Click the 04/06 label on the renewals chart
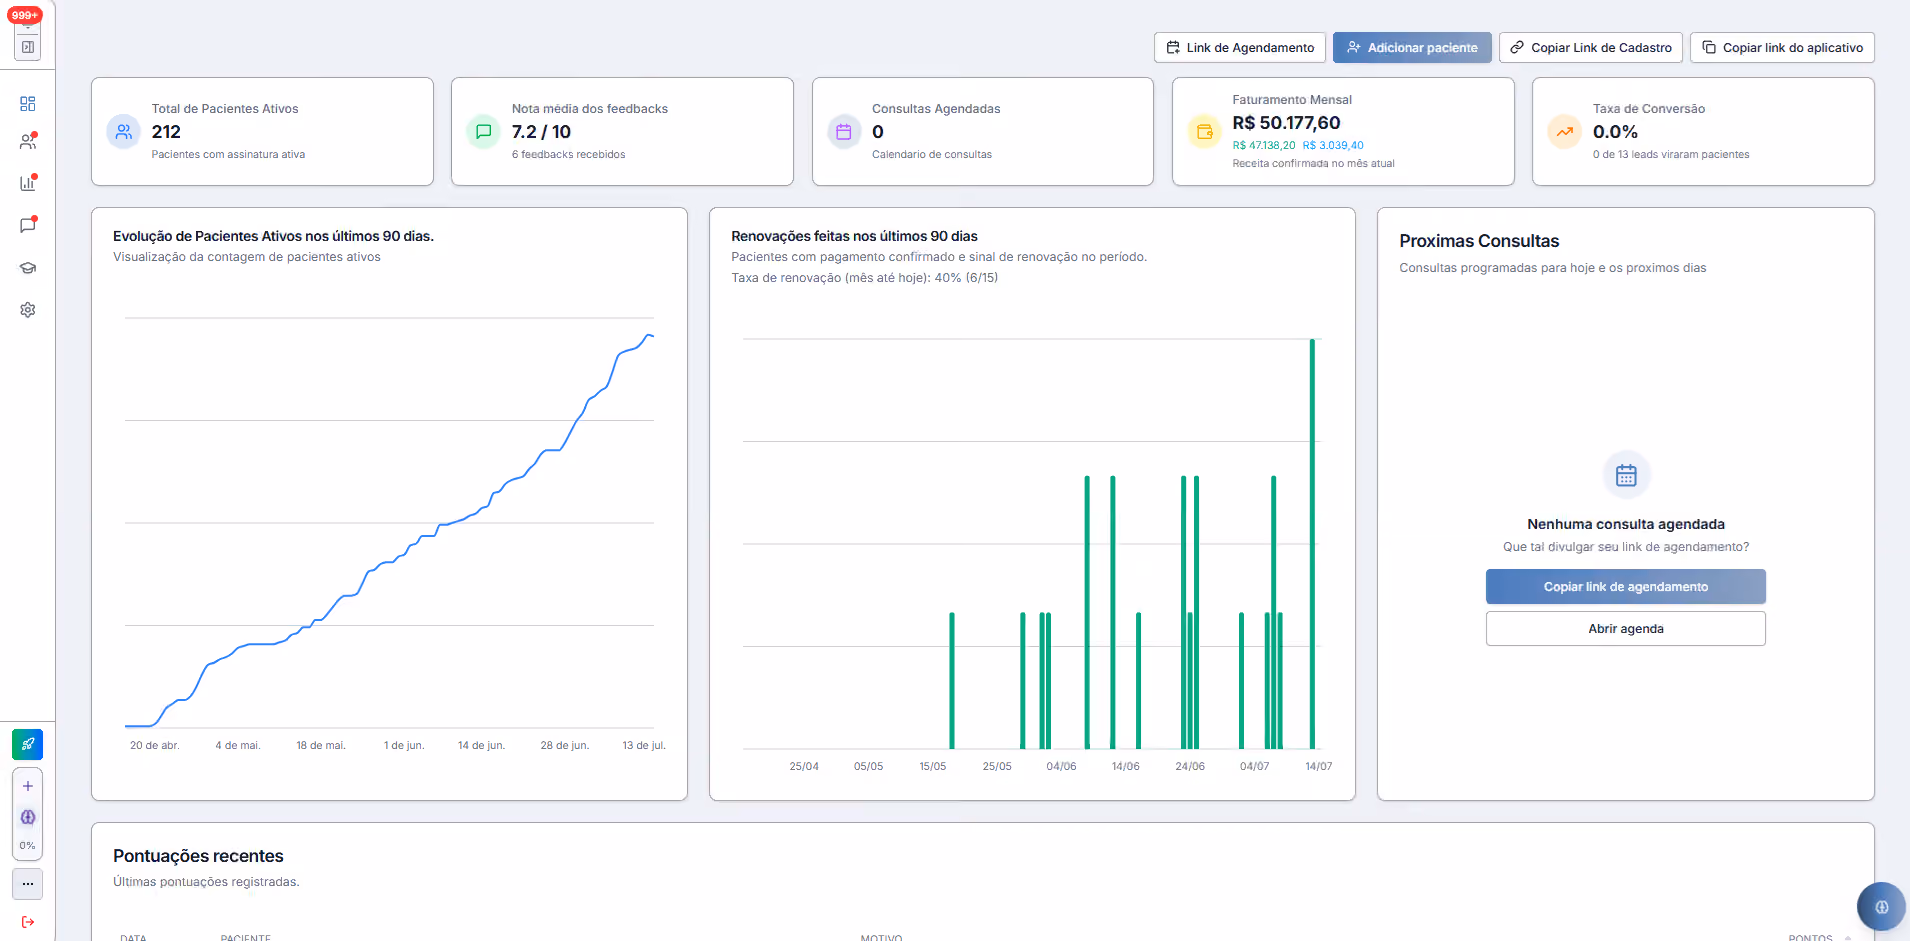This screenshot has width=1910, height=941. point(1061,767)
